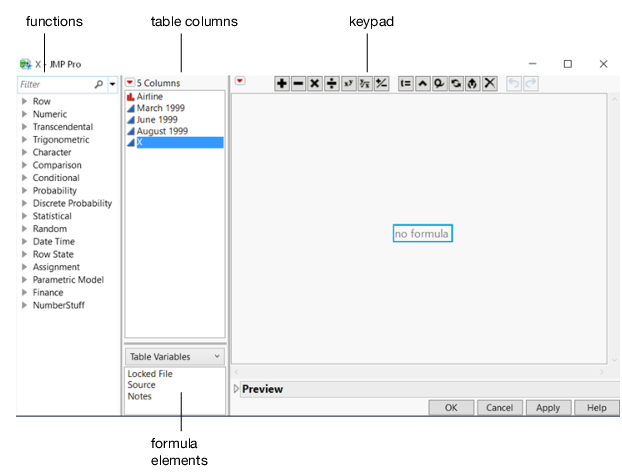Click the delete expression X keypad button

click(x=490, y=84)
